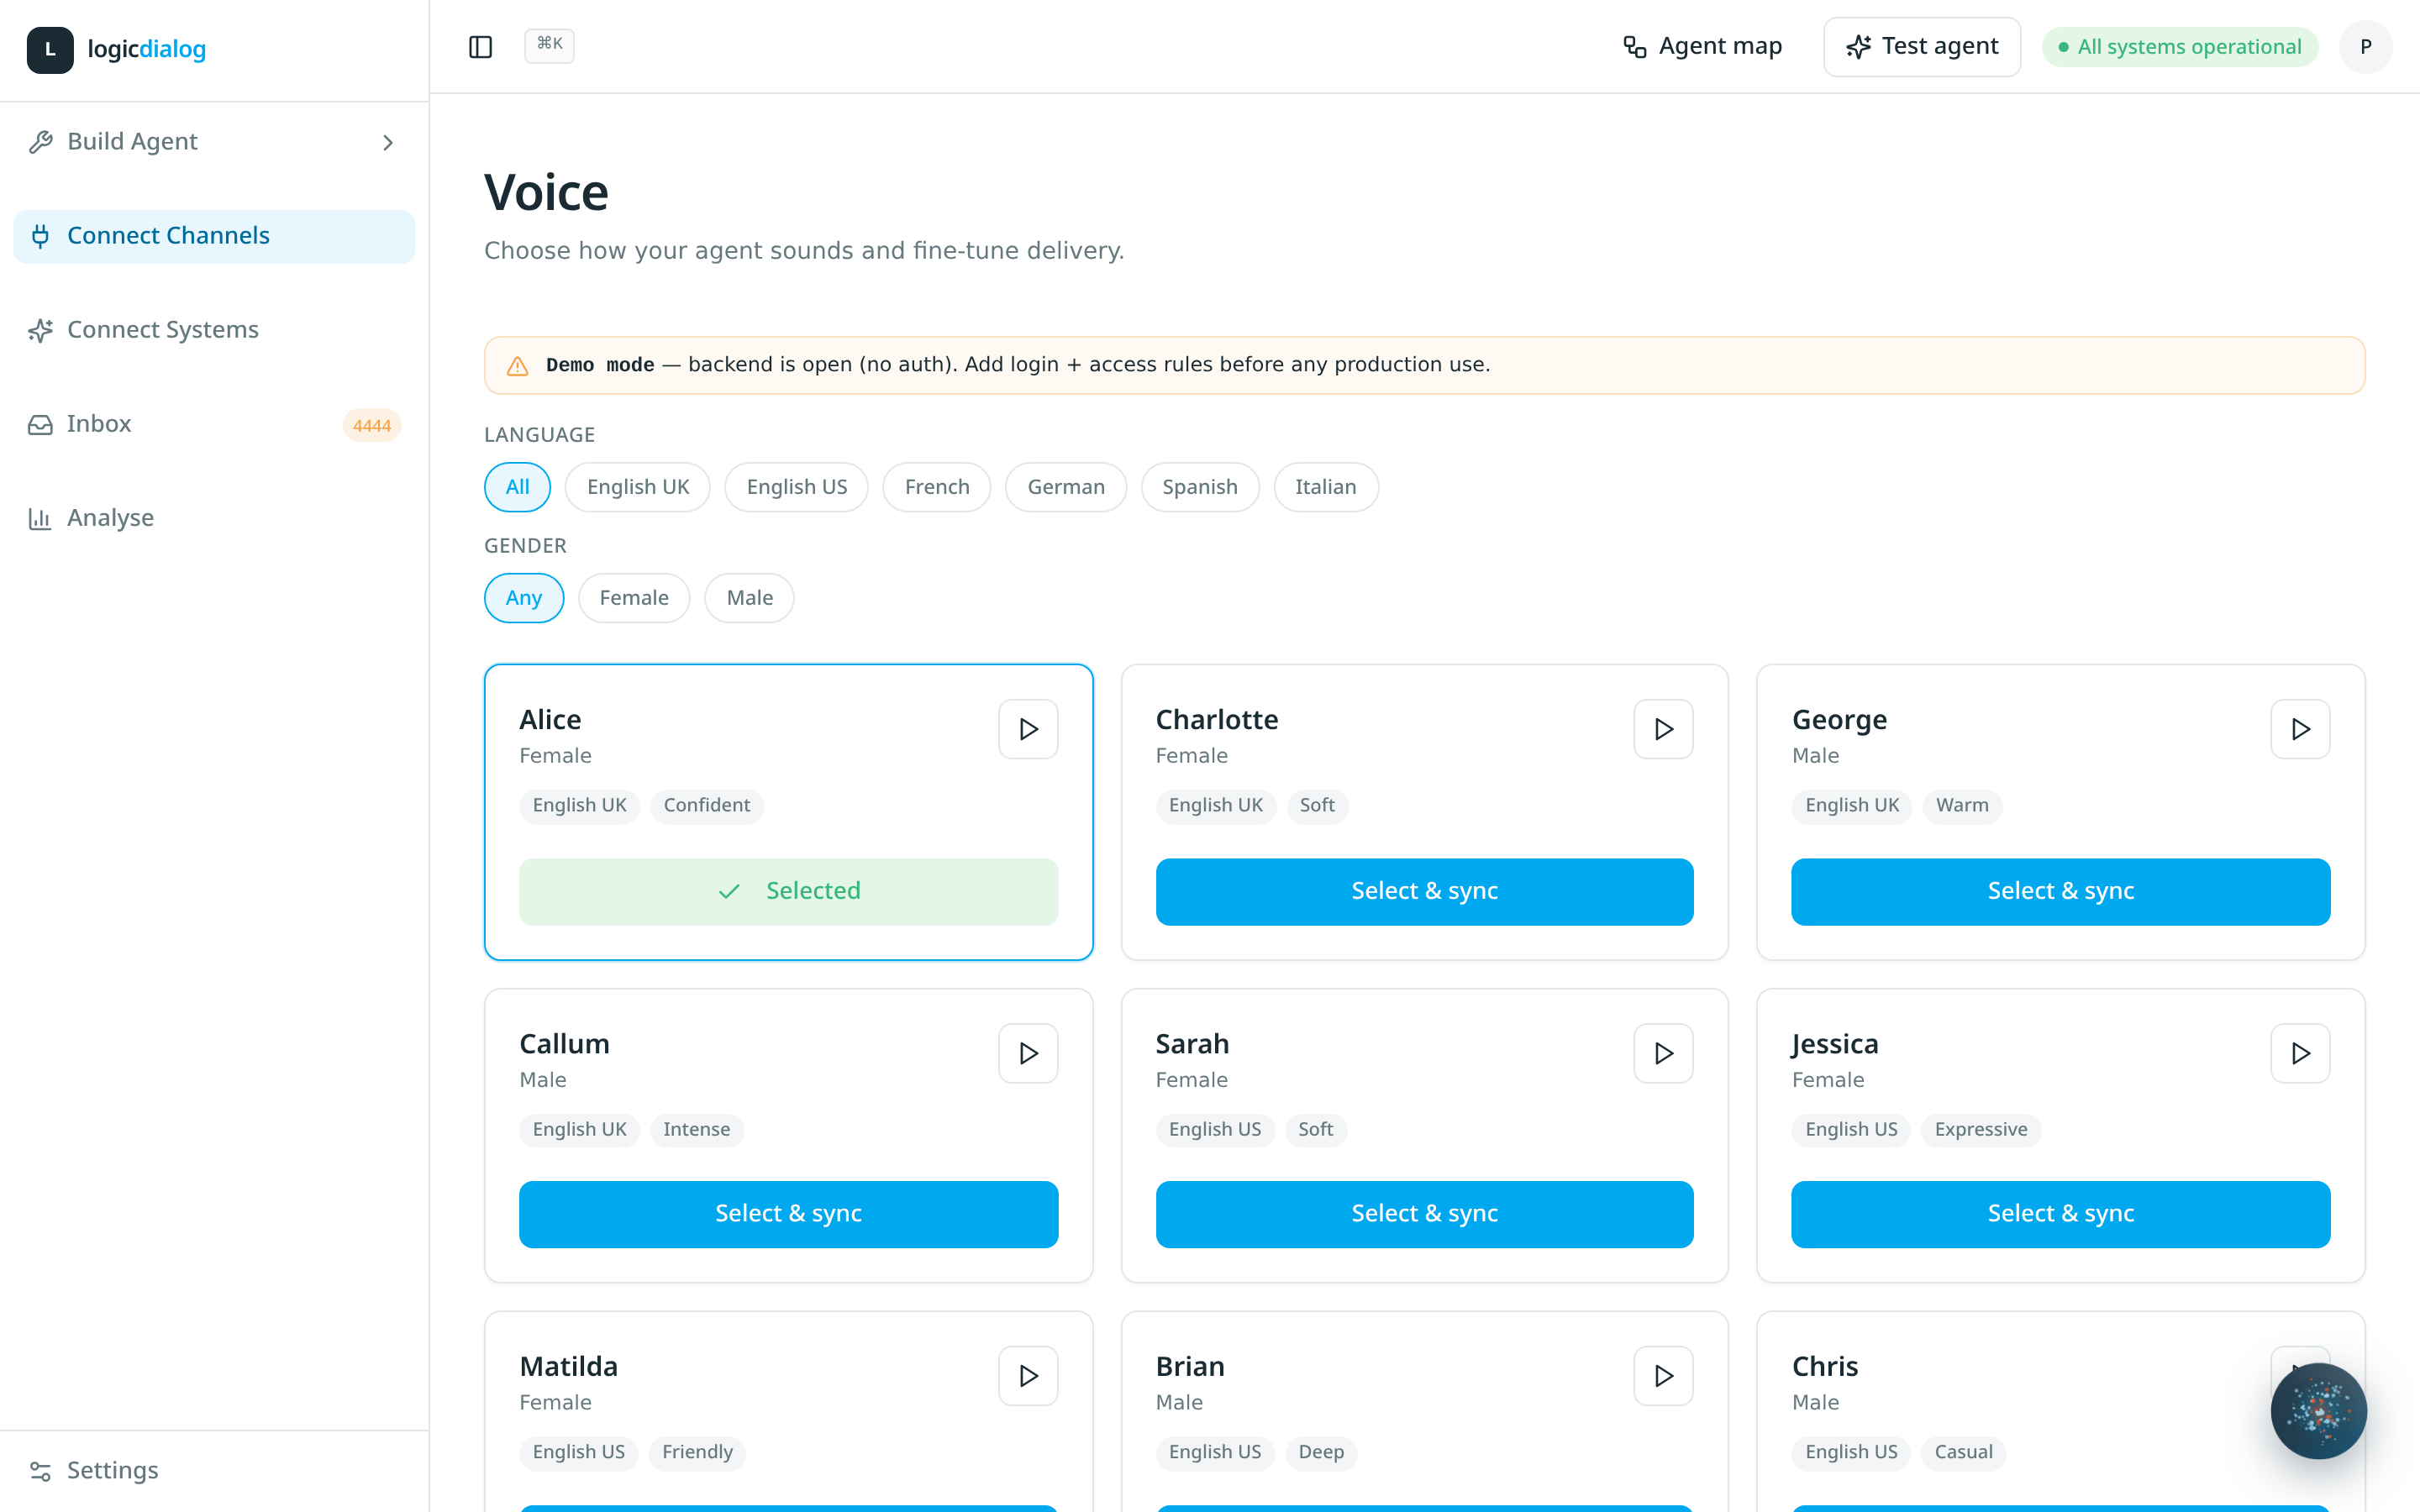Image resolution: width=2420 pixels, height=1512 pixels.
Task: Click the Friendly tag on Matilda
Action: tap(697, 1453)
